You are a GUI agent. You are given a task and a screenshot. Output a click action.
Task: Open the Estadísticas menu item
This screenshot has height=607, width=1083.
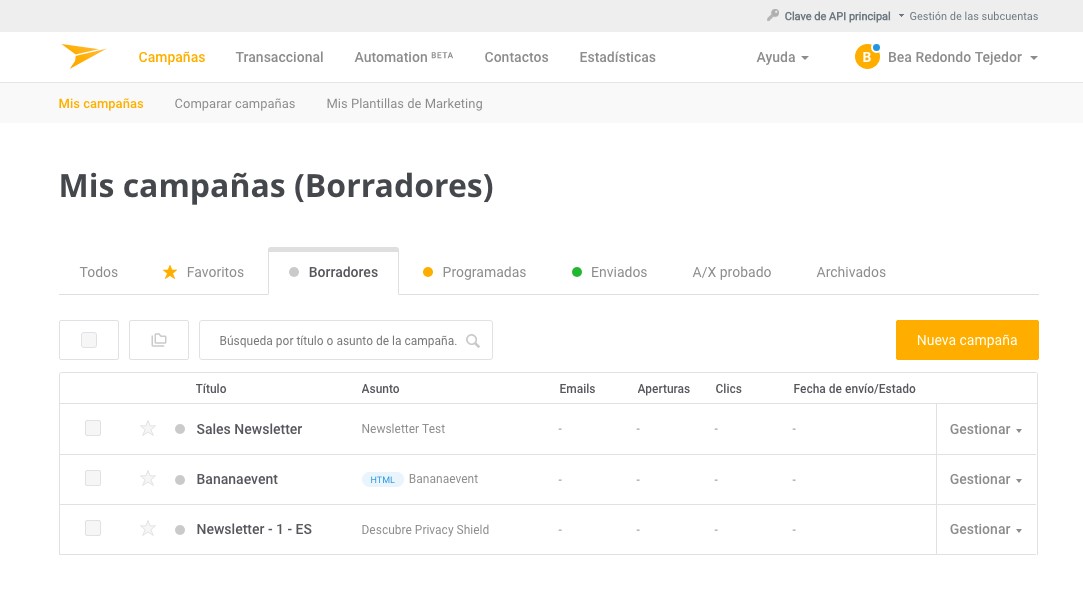pos(617,57)
